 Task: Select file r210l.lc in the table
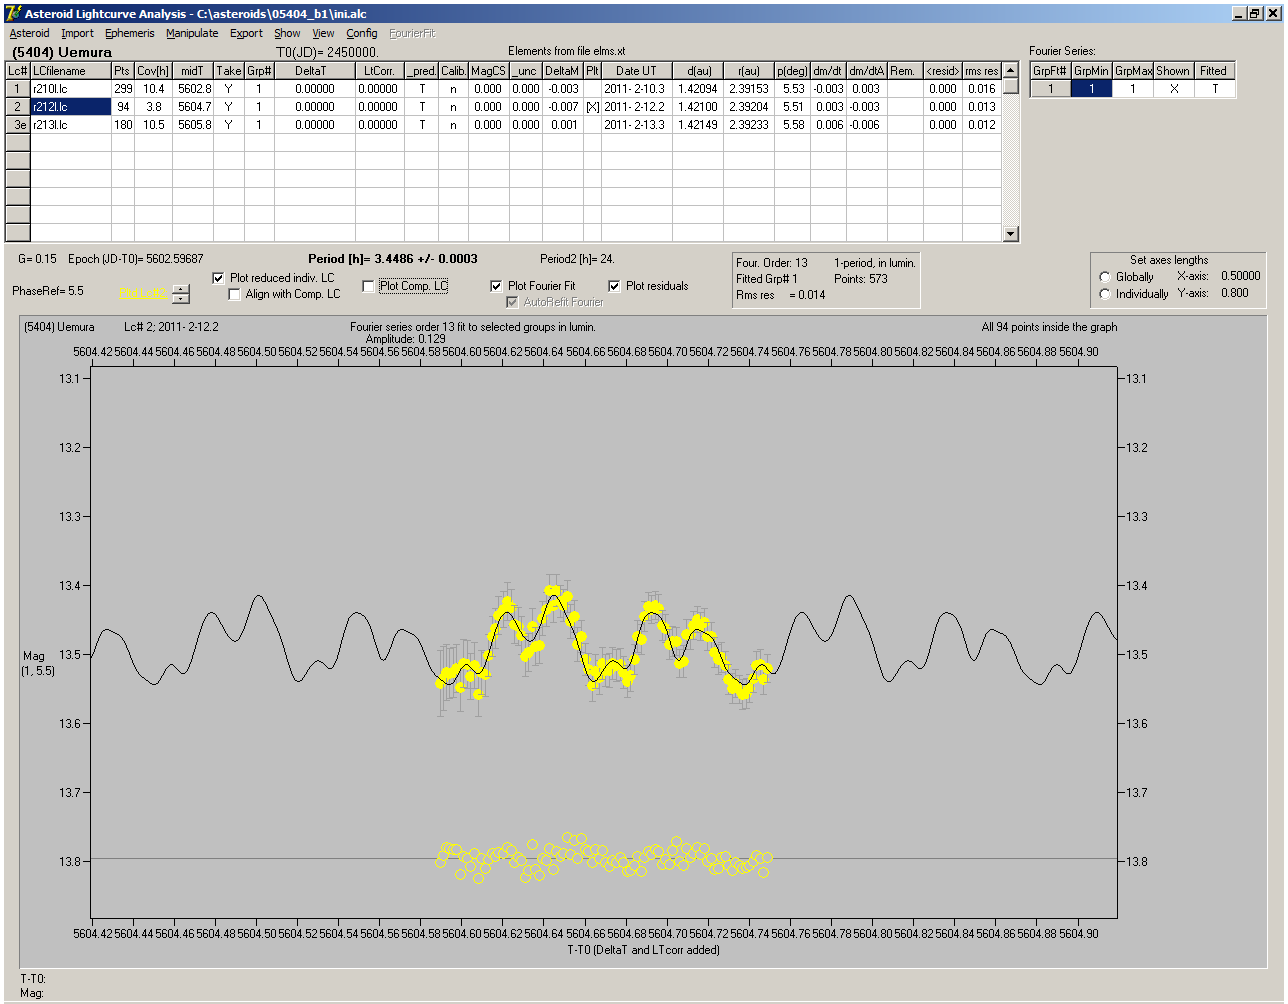(x=71, y=89)
